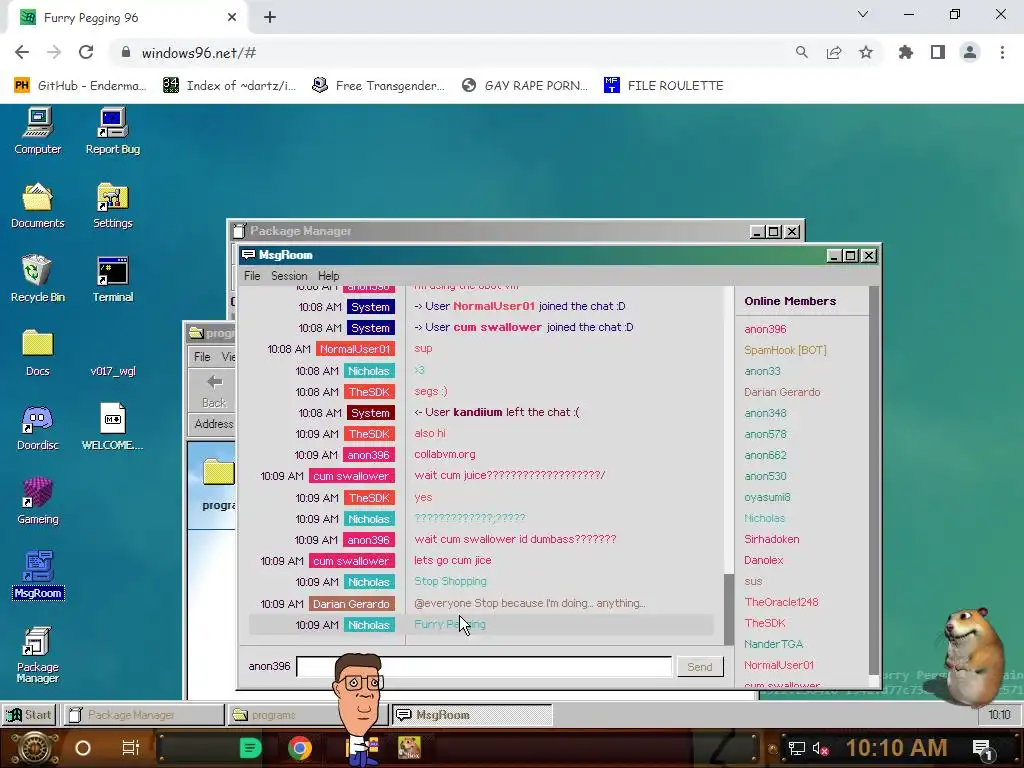Open the Package Manager desktop icon
Image resolution: width=1024 pixels, height=768 pixels.
[x=37, y=655]
